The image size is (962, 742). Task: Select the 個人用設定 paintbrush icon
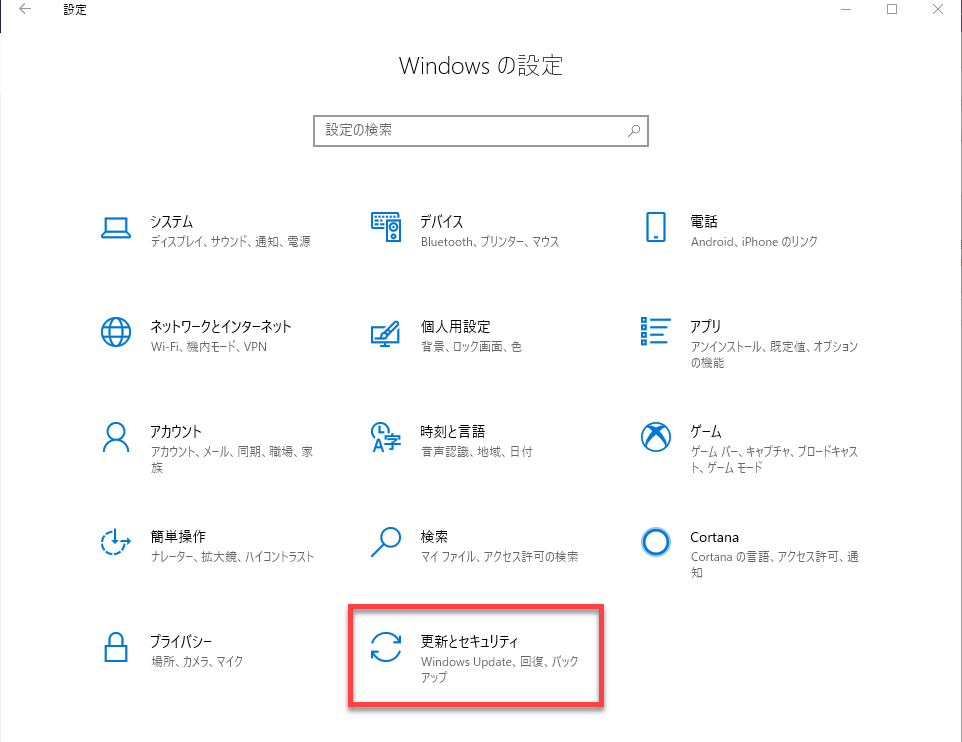(x=386, y=332)
